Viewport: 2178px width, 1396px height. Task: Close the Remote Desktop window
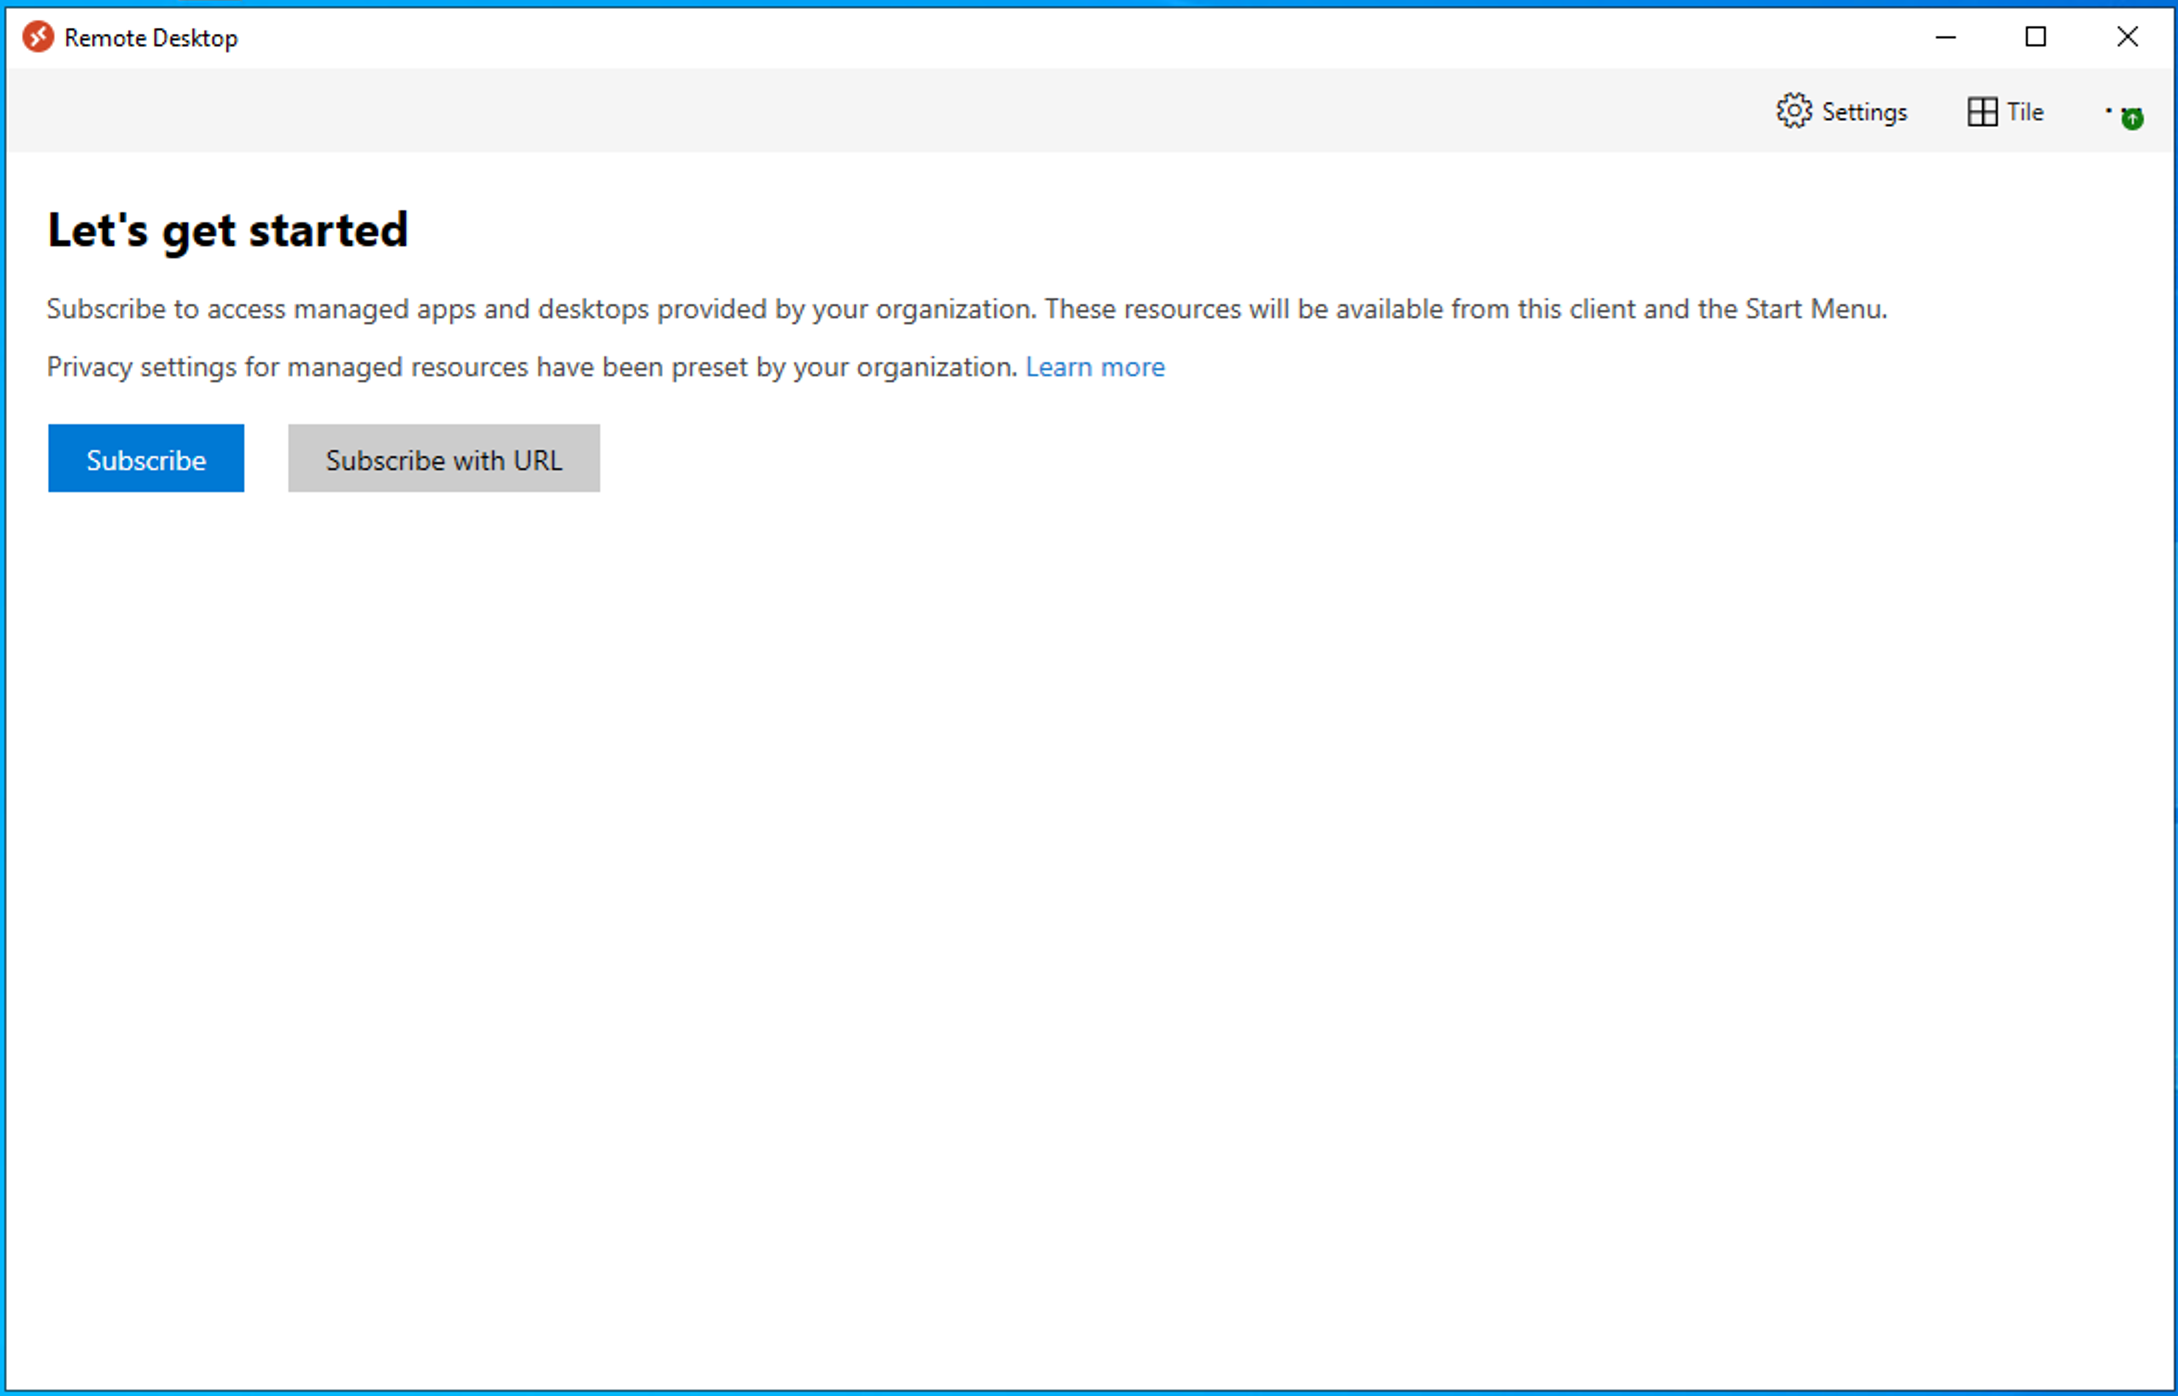point(2127,37)
